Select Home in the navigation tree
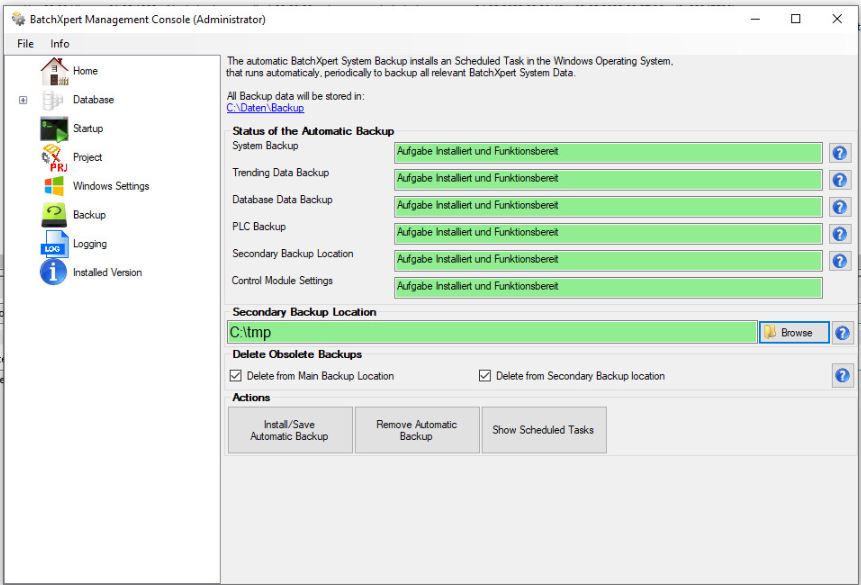Viewport: 861px width, 585px height. pyautogui.click(x=85, y=71)
